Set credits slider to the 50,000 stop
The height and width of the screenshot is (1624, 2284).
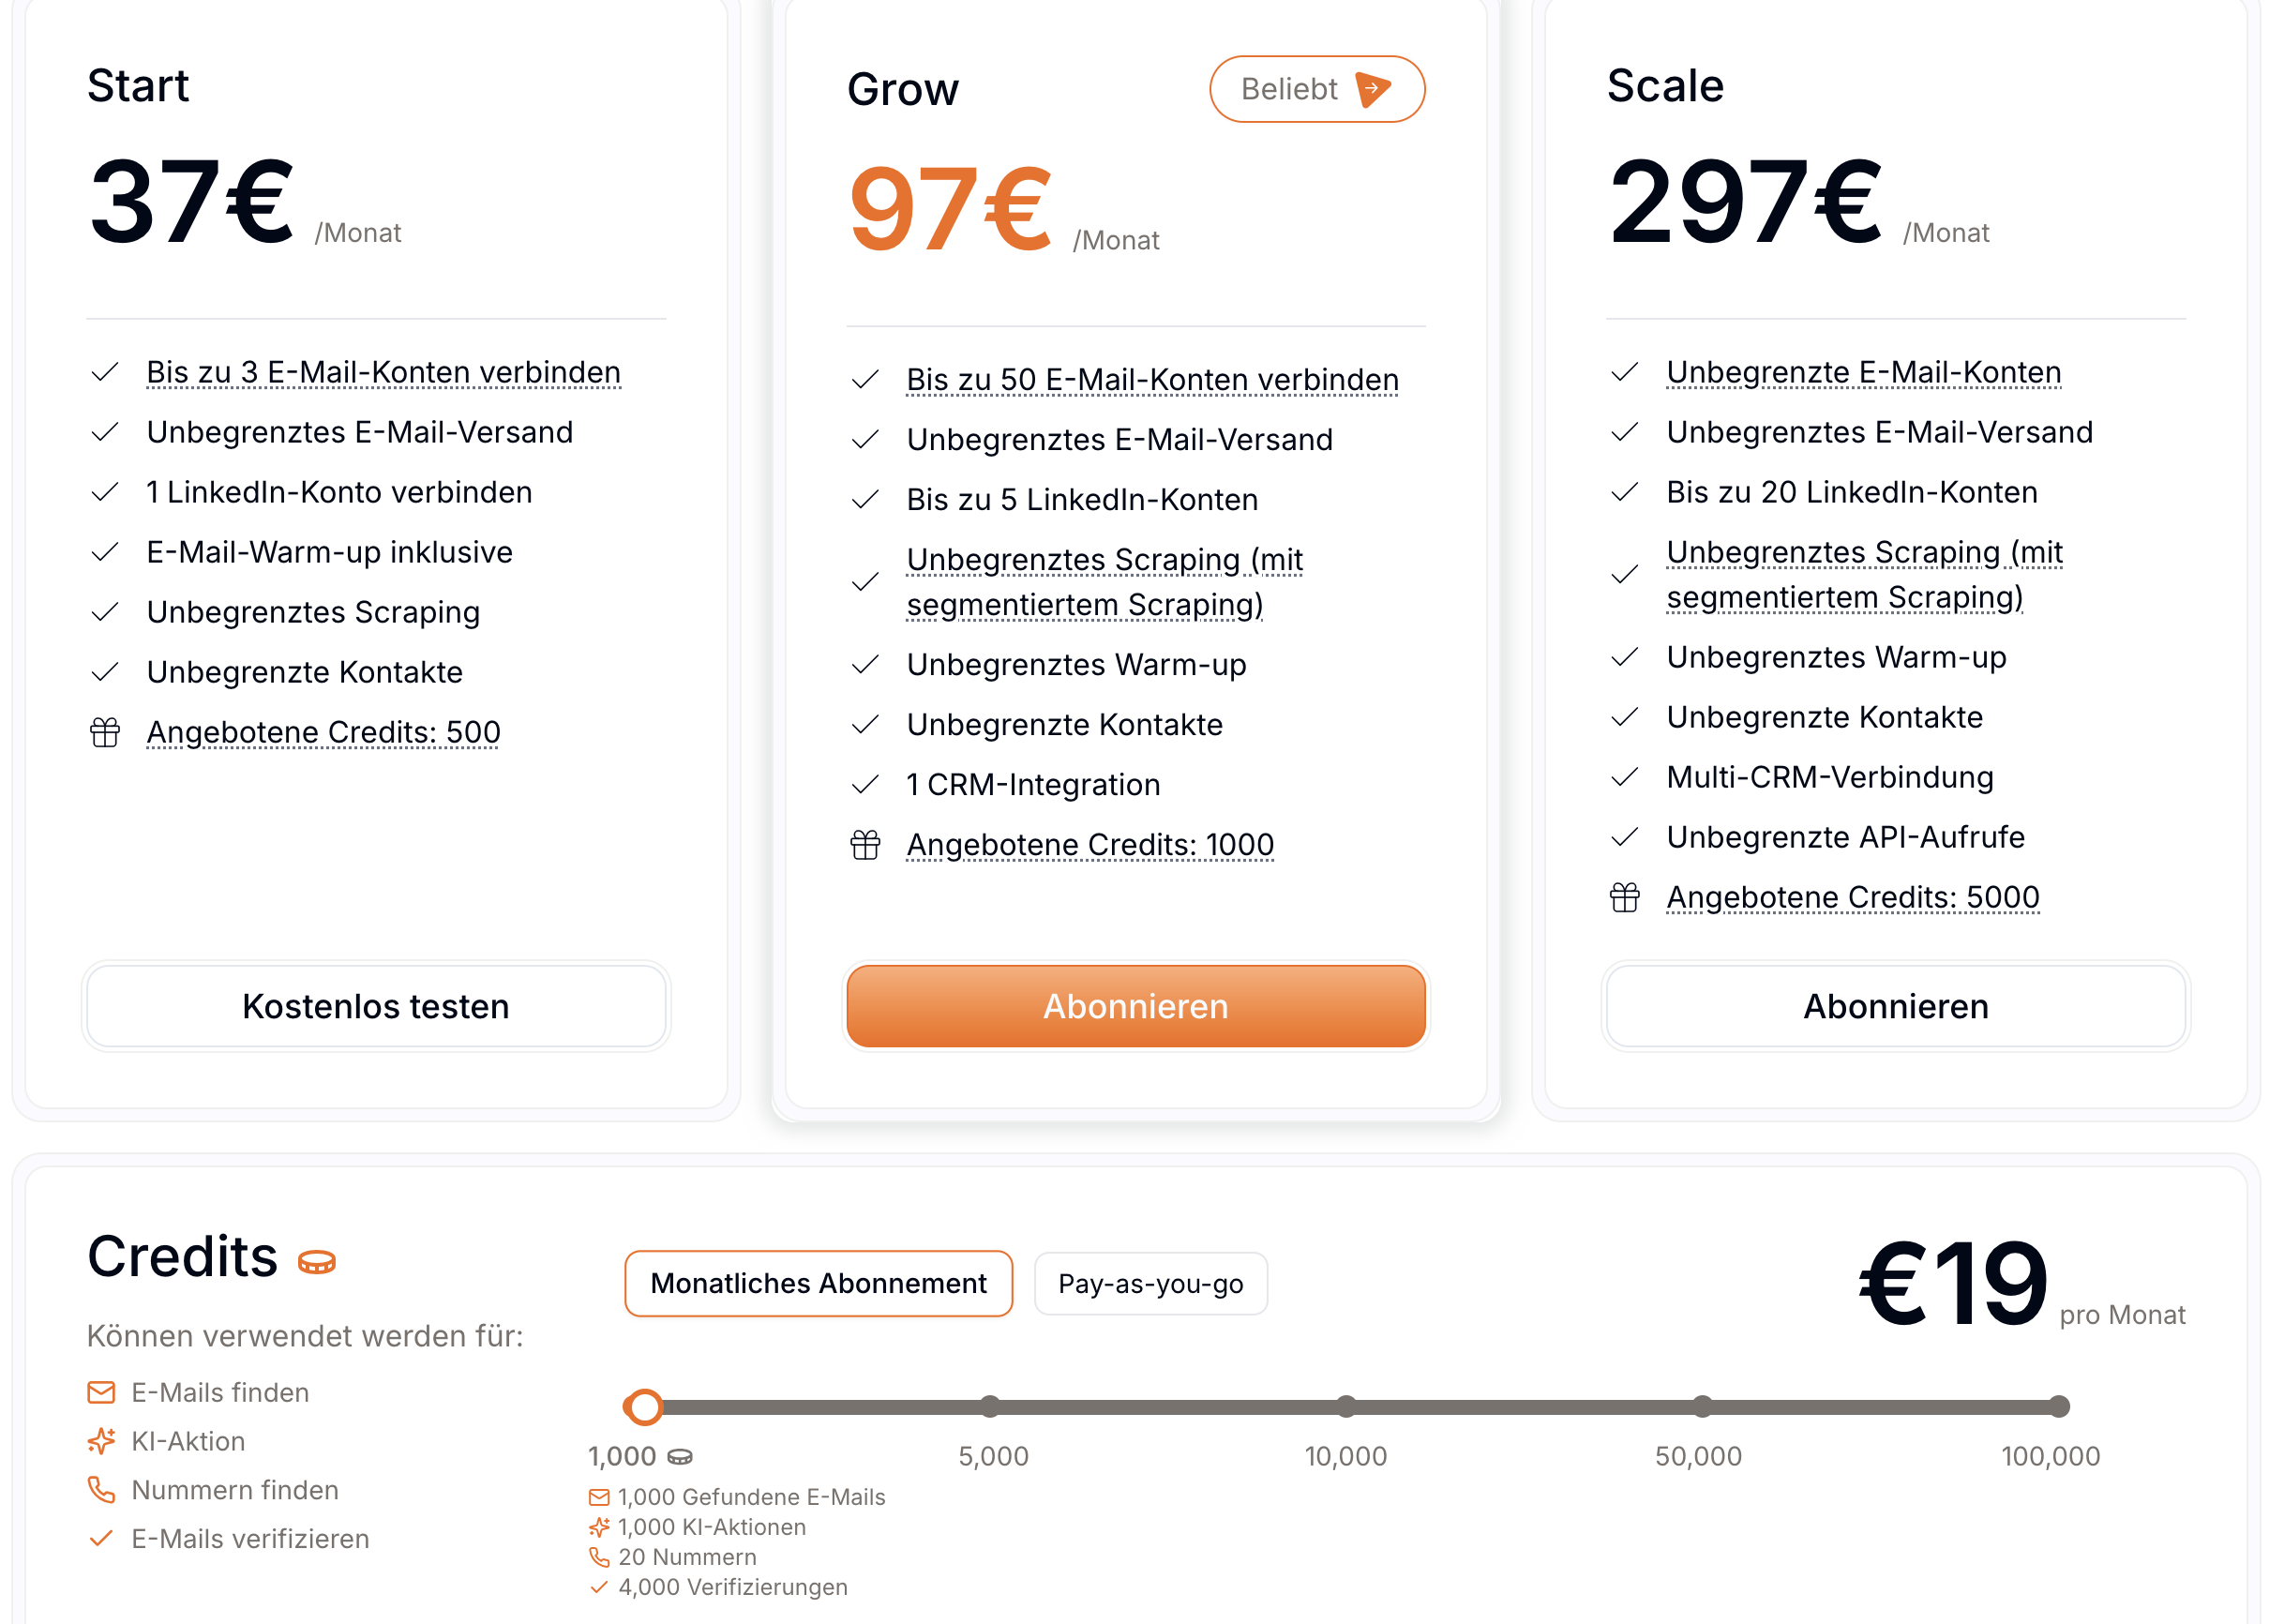coord(1702,1407)
